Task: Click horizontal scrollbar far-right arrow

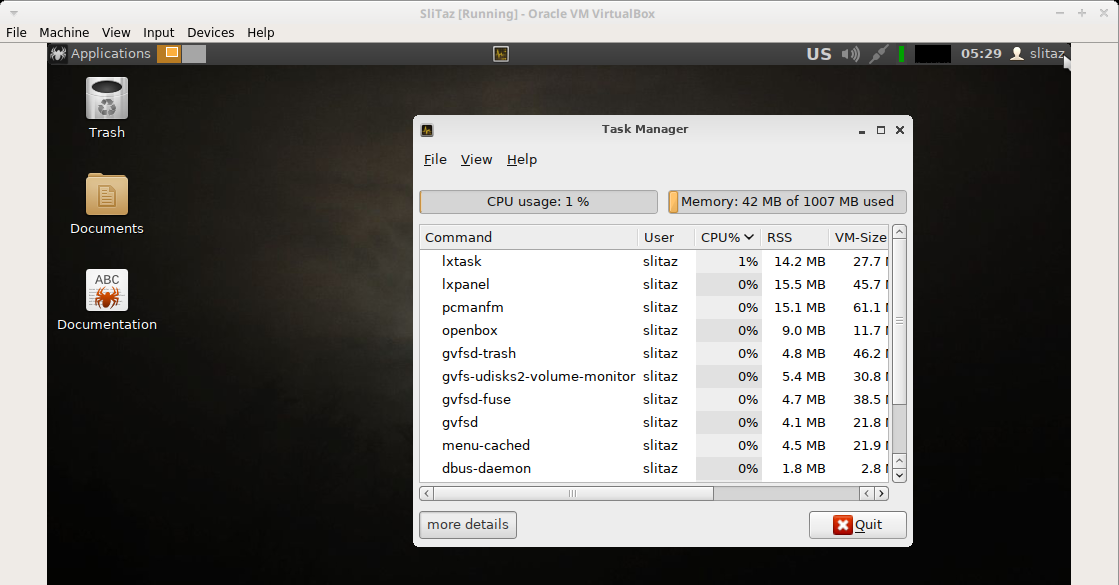Action: coord(881,493)
